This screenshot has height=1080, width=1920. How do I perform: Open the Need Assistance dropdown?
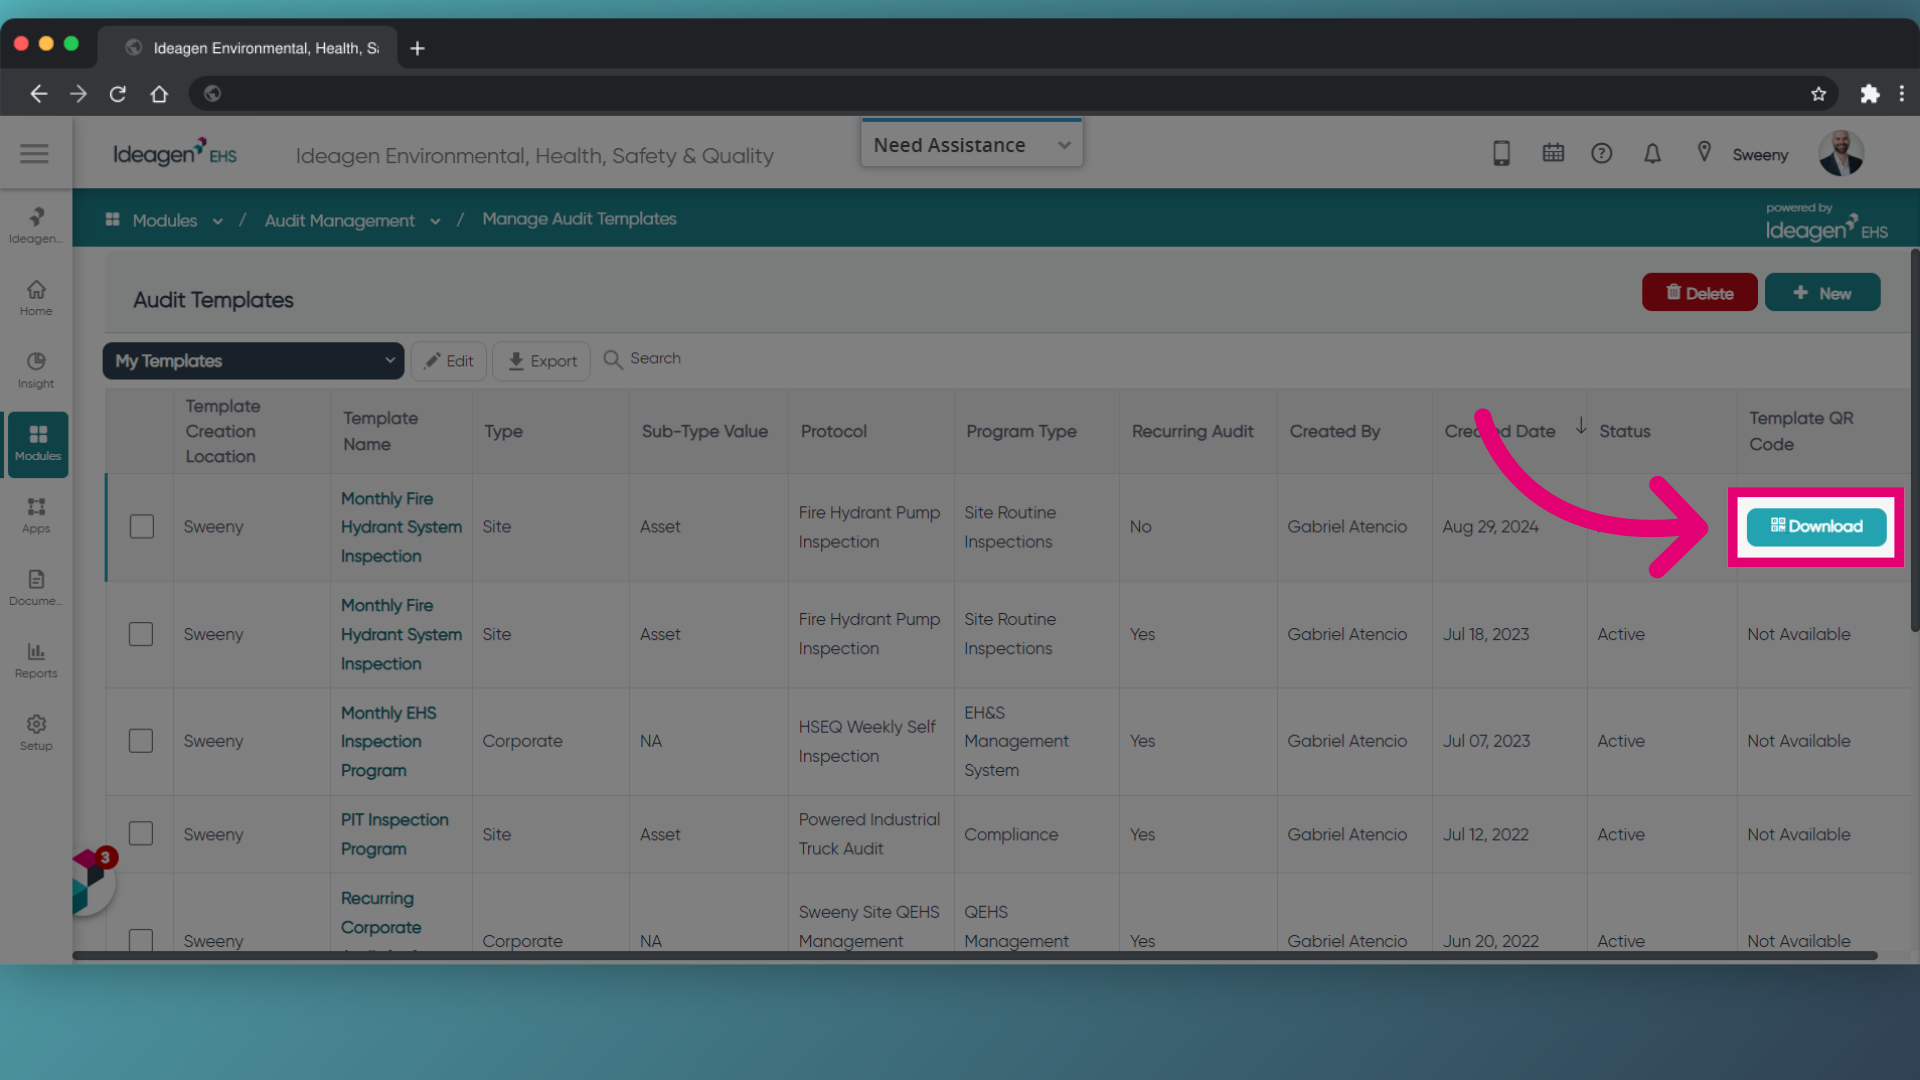(x=972, y=145)
